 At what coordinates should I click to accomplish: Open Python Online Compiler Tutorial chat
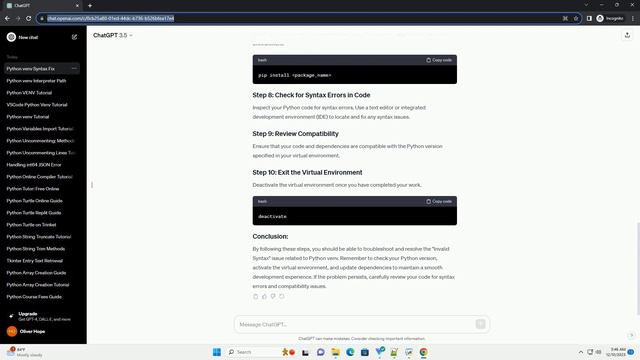click(x=42, y=177)
